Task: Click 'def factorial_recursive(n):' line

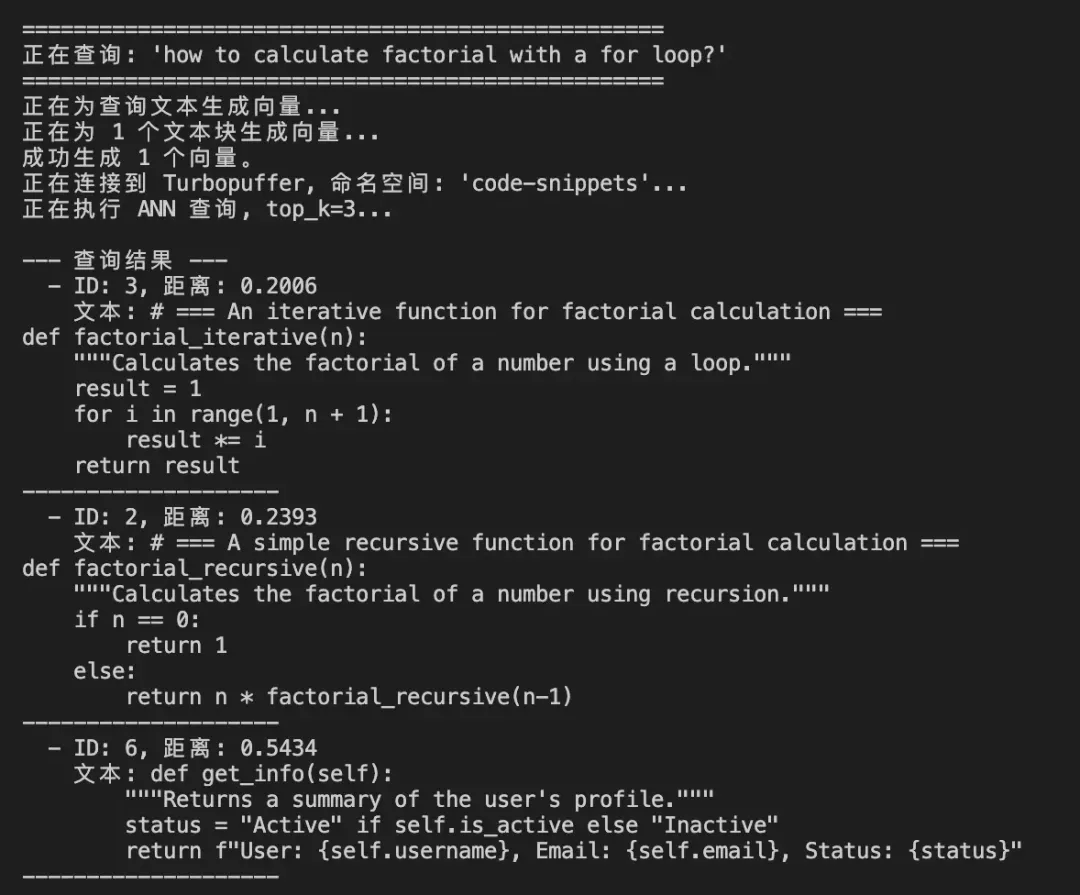Action: pyautogui.click(x=194, y=569)
